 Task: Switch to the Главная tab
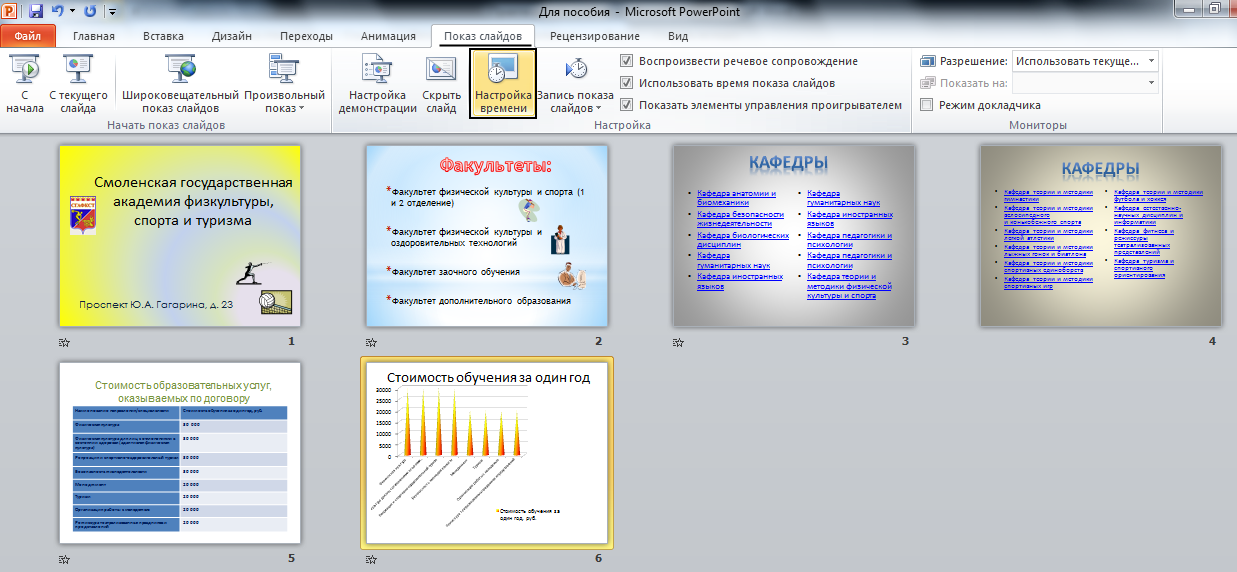94,36
